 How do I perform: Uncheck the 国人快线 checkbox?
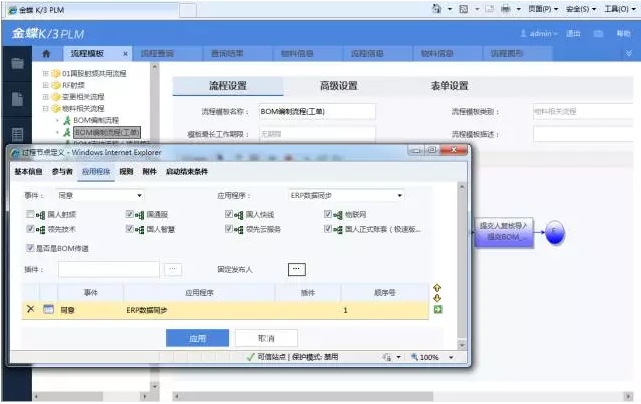click(229, 214)
